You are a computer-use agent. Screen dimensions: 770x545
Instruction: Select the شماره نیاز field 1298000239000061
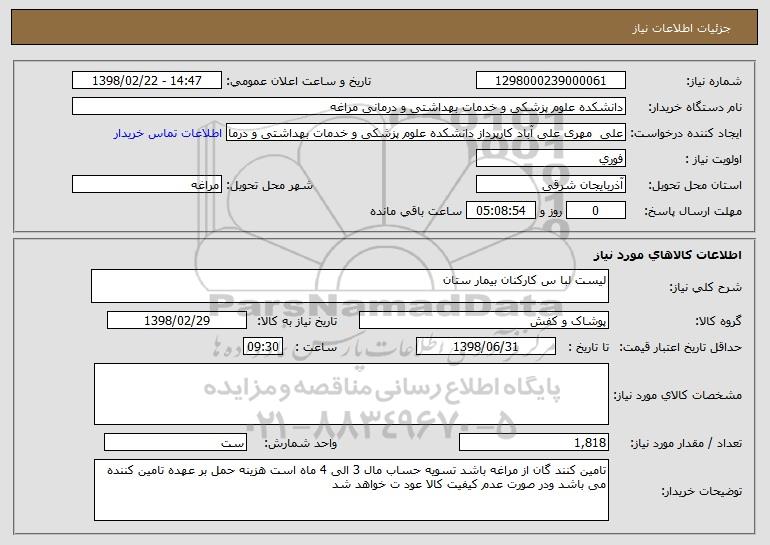coord(550,81)
